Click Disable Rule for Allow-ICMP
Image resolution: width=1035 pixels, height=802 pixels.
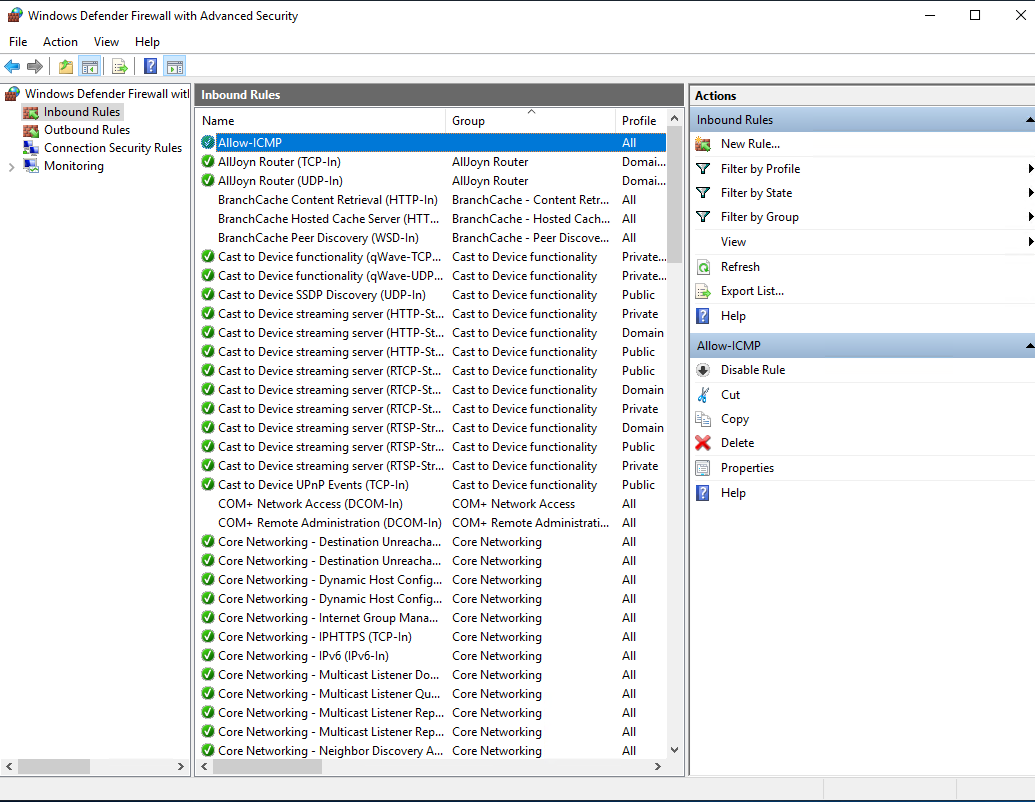pos(752,370)
